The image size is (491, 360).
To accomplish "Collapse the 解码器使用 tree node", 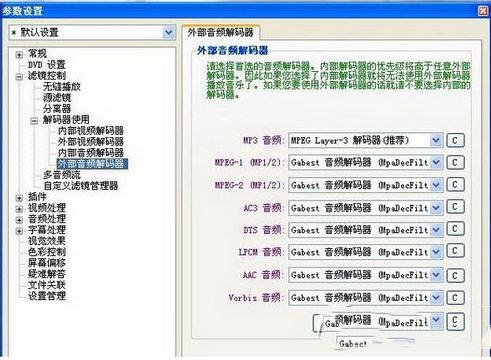I will coord(34,121).
